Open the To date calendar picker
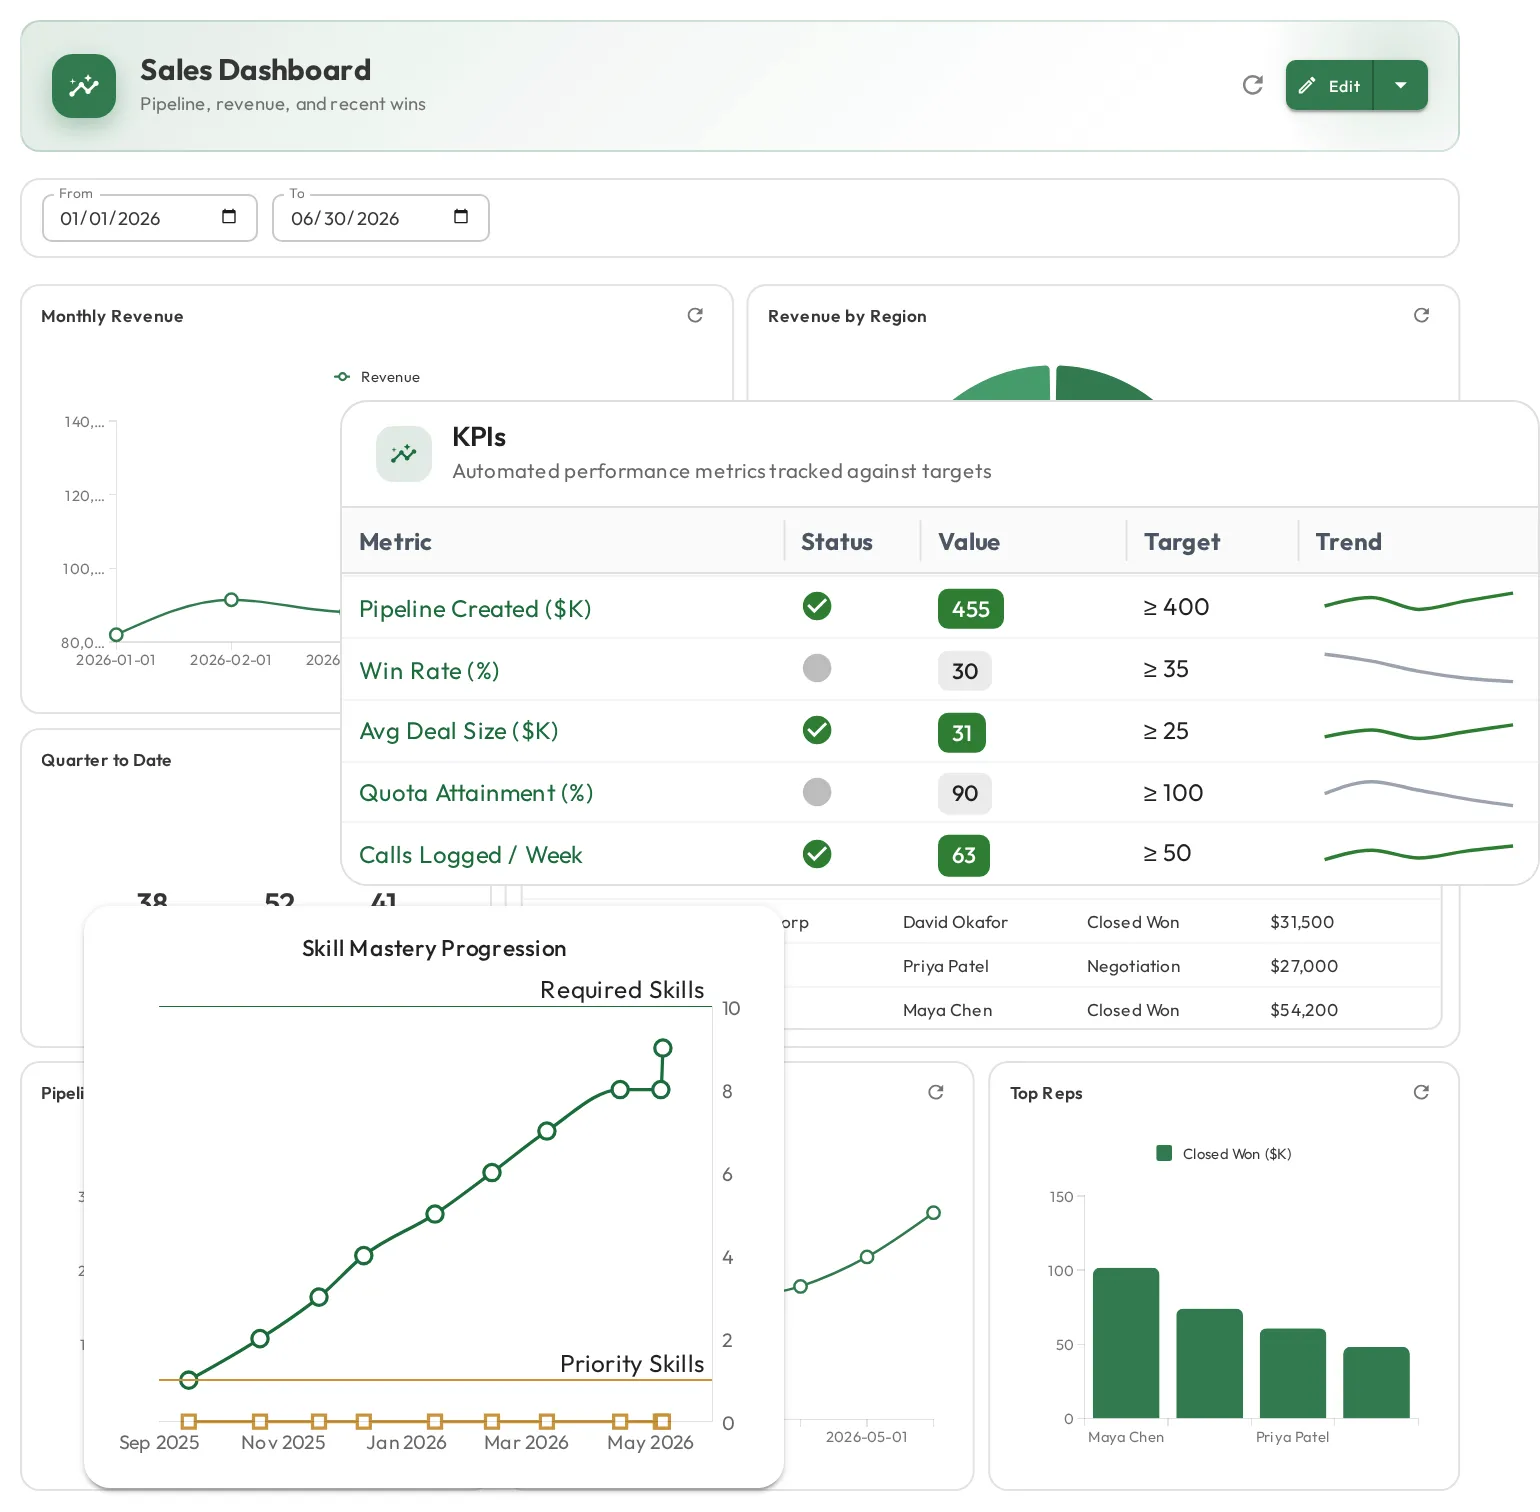The width and height of the screenshot is (1540, 1512). 461,217
